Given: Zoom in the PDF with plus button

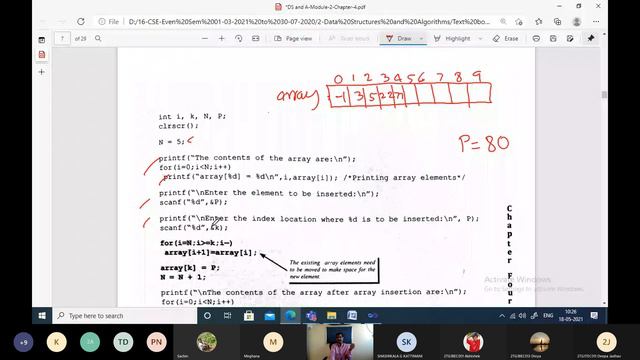Looking at the screenshot, I should point(222,38).
